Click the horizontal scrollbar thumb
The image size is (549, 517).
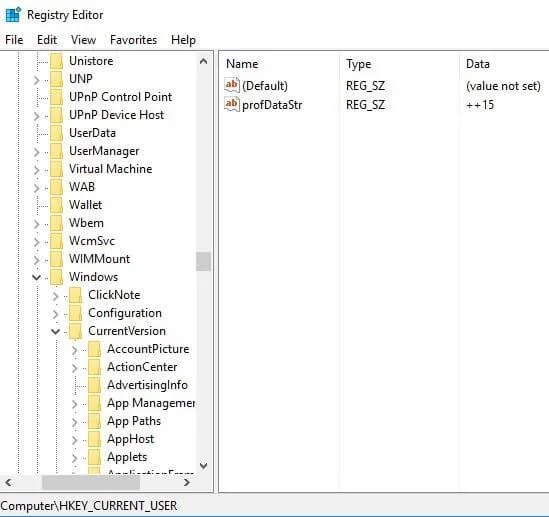[x=91, y=483]
